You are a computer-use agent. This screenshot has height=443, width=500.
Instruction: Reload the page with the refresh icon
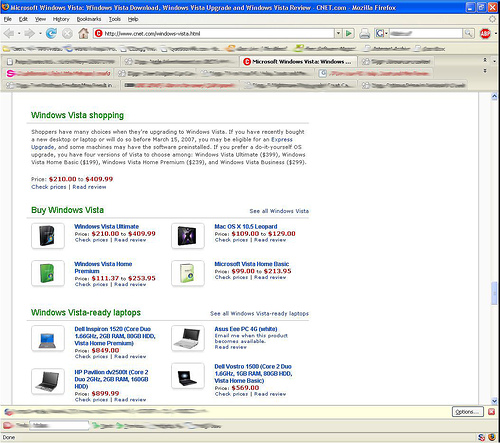click(51, 33)
